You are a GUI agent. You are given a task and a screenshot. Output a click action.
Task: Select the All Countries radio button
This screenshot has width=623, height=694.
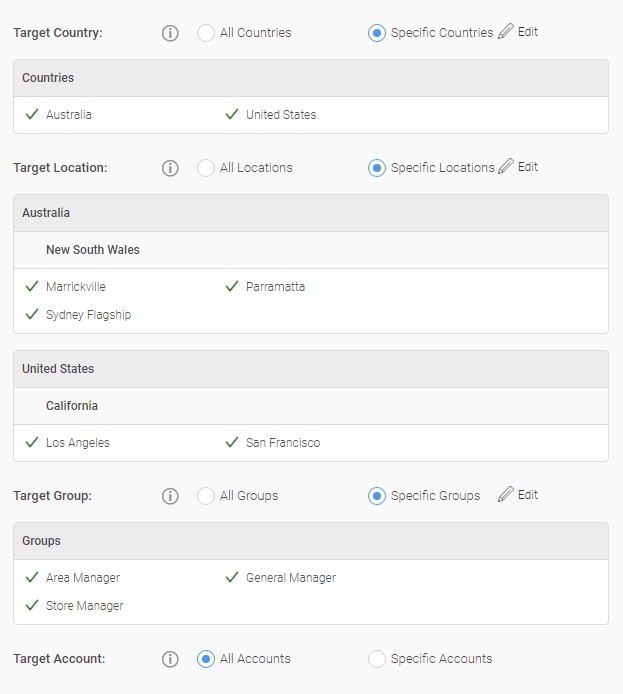206,33
